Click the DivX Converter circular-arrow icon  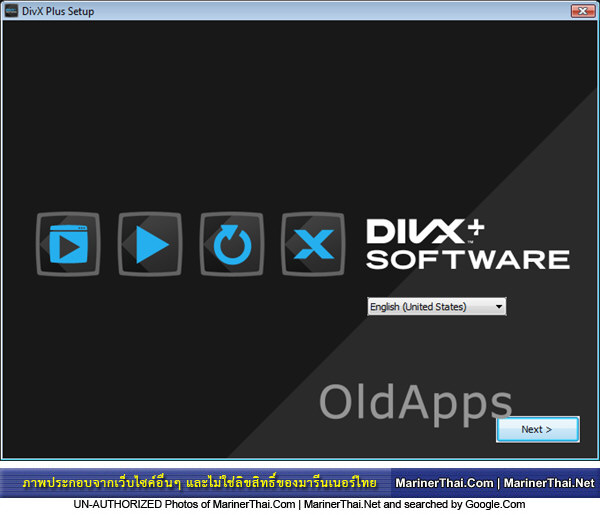click(232, 244)
